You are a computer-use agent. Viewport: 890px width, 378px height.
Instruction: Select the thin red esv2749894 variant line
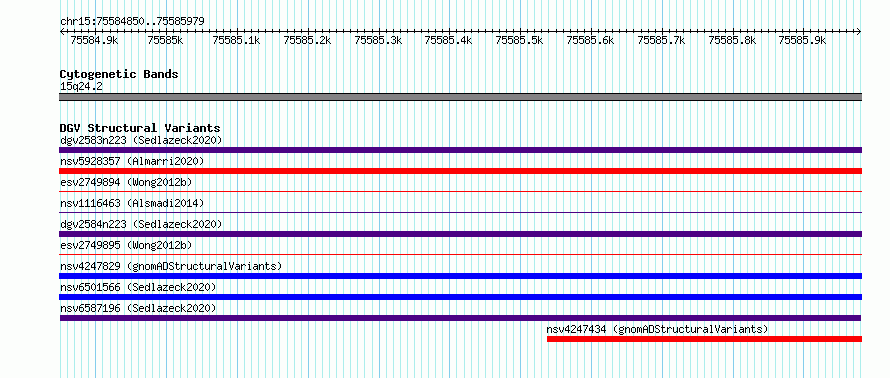click(x=460, y=192)
